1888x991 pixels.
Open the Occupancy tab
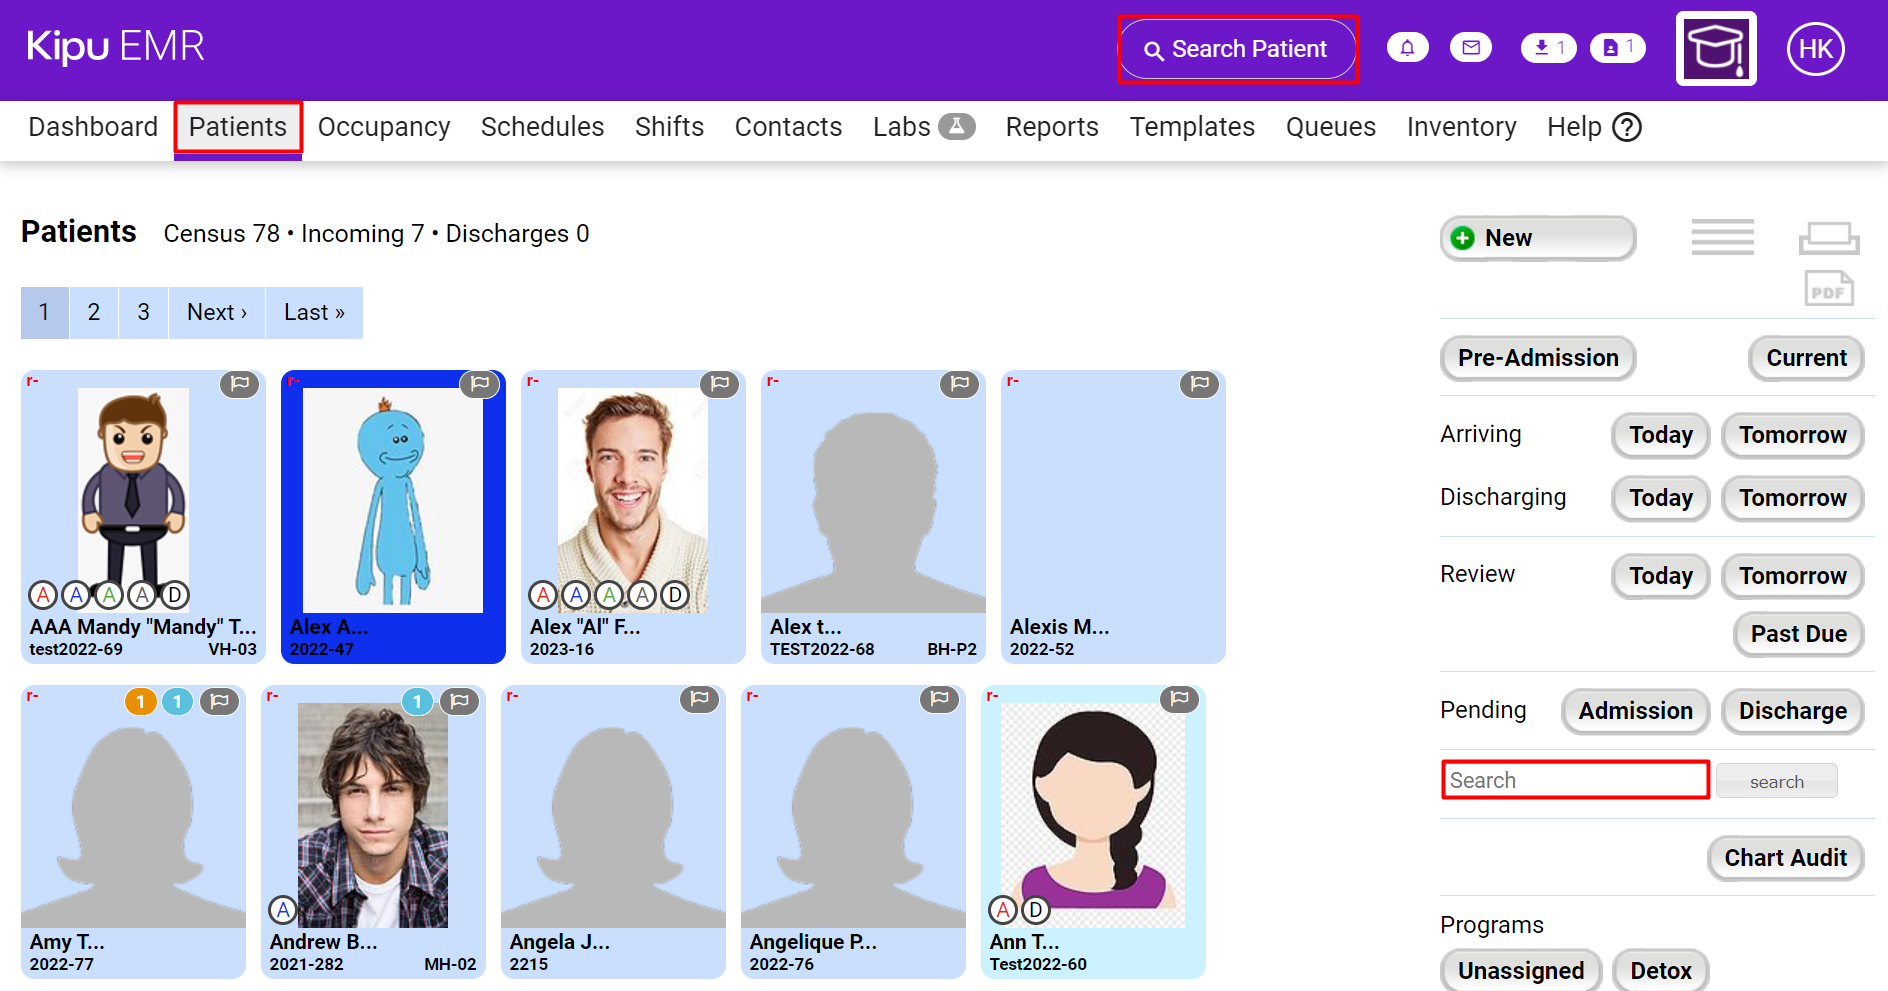pyautogui.click(x=384, y=128)
